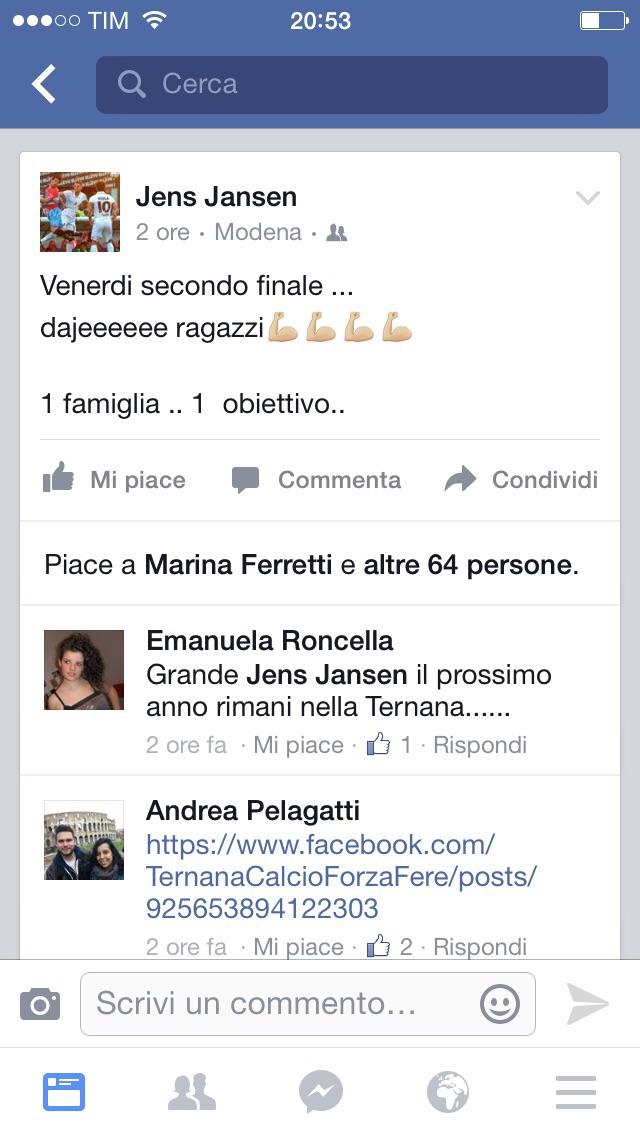Open the Friend Requests tab icon
This screenshot has width=640, height=1136.
pos(192,1092)
